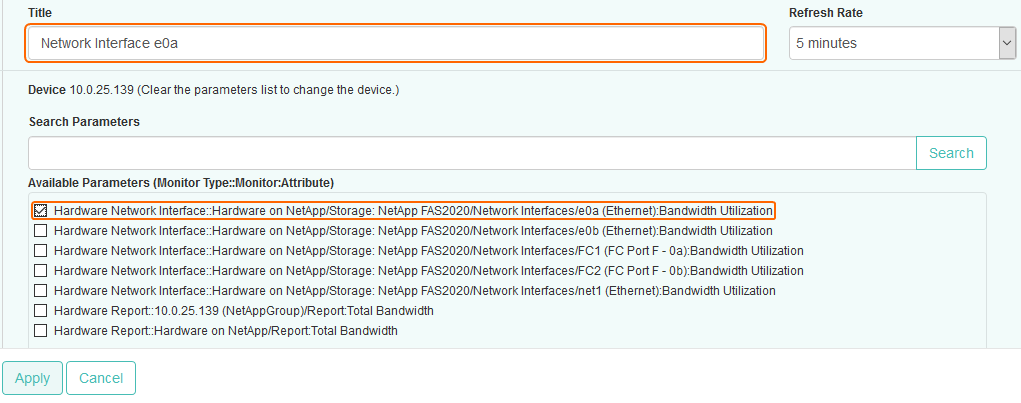Uncheck the e0a Bandwidth Utilization checkbox

tap(40, 211)
